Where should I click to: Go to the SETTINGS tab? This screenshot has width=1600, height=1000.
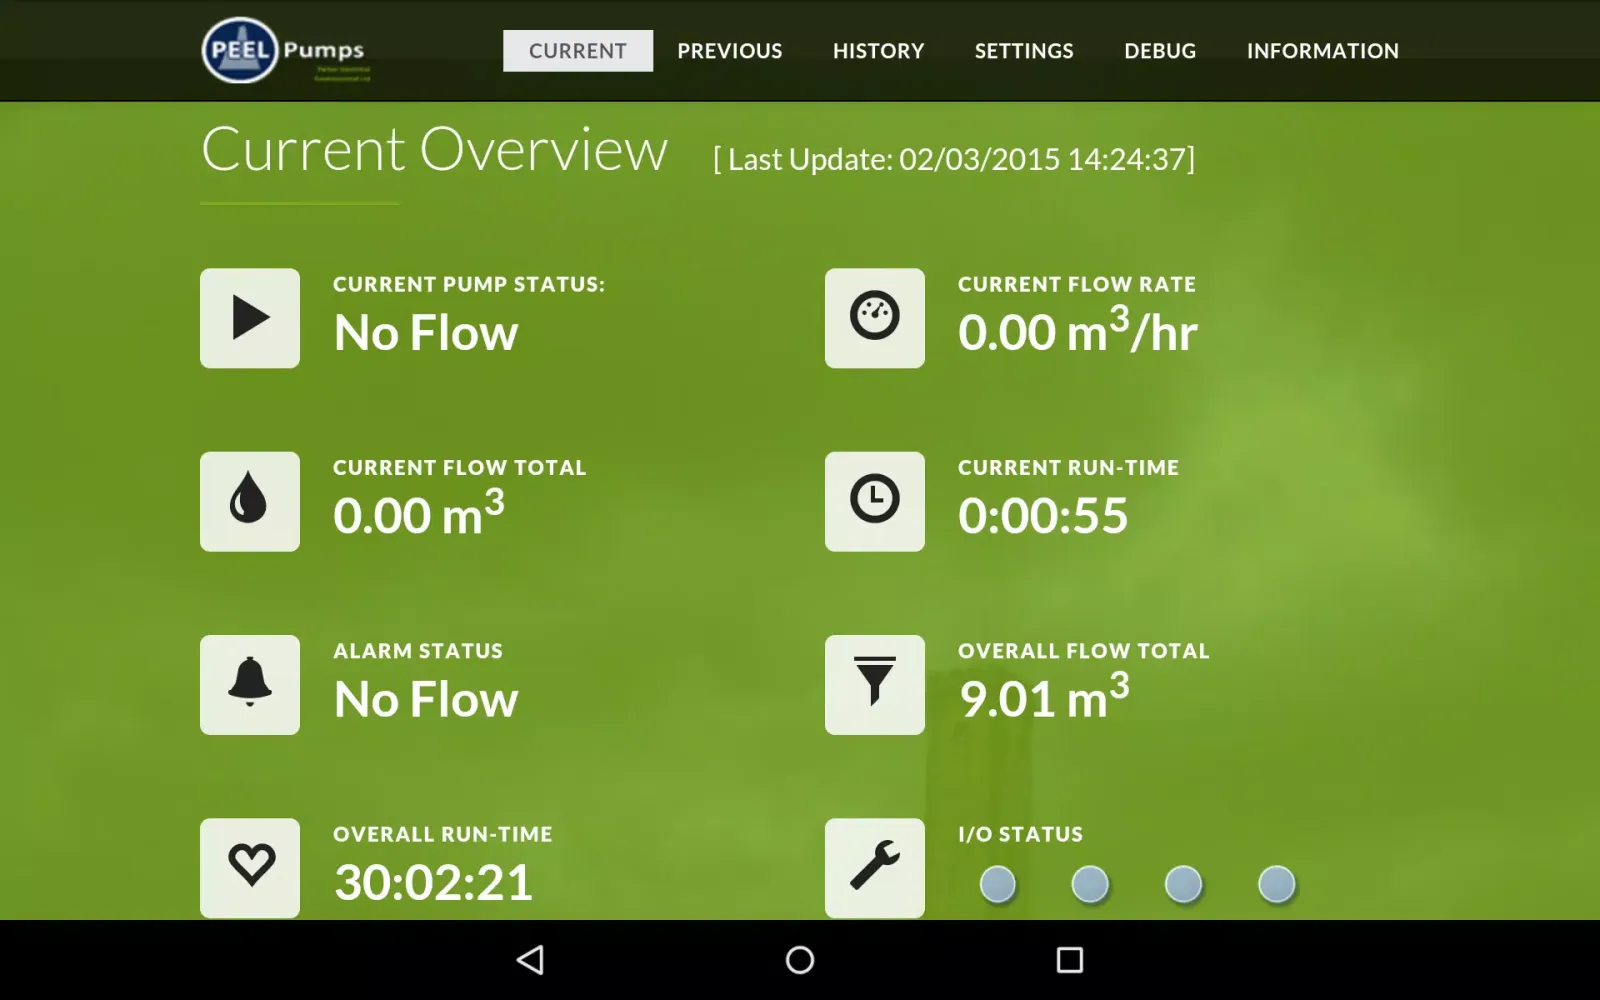pyautogui.click(x=1024, y=51)
